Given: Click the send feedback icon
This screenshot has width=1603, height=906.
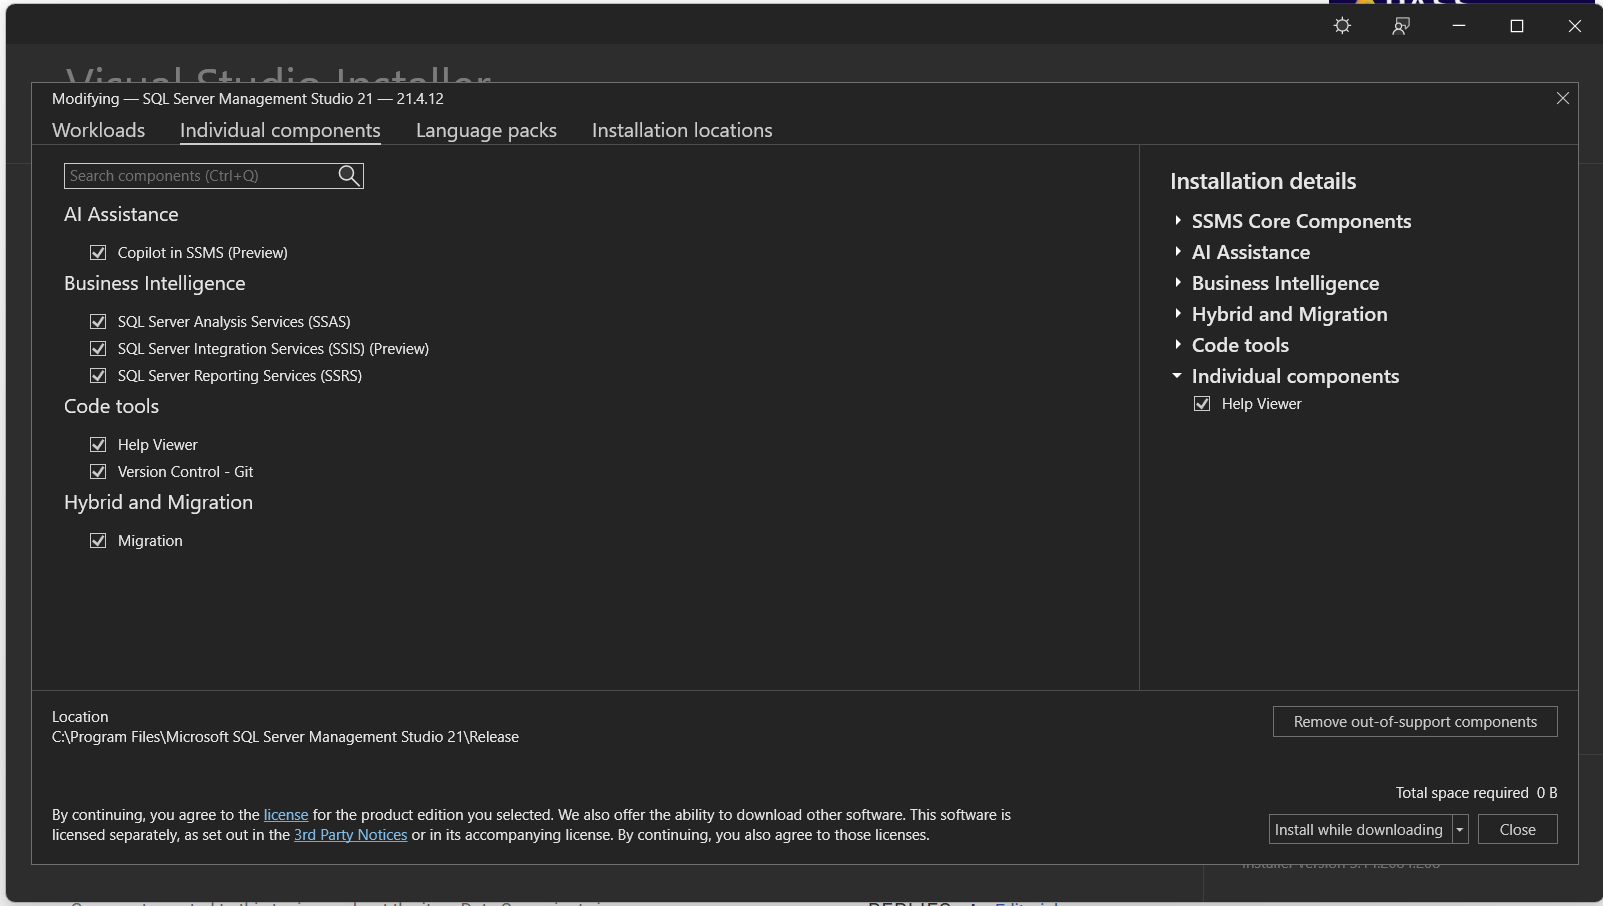Looking at the screenshot, I should pos(1401,26).
